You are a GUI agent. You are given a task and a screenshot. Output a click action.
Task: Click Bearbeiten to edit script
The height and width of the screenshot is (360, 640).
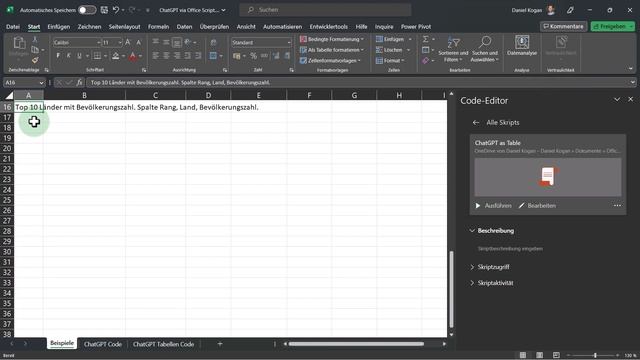tap(537, 206)
